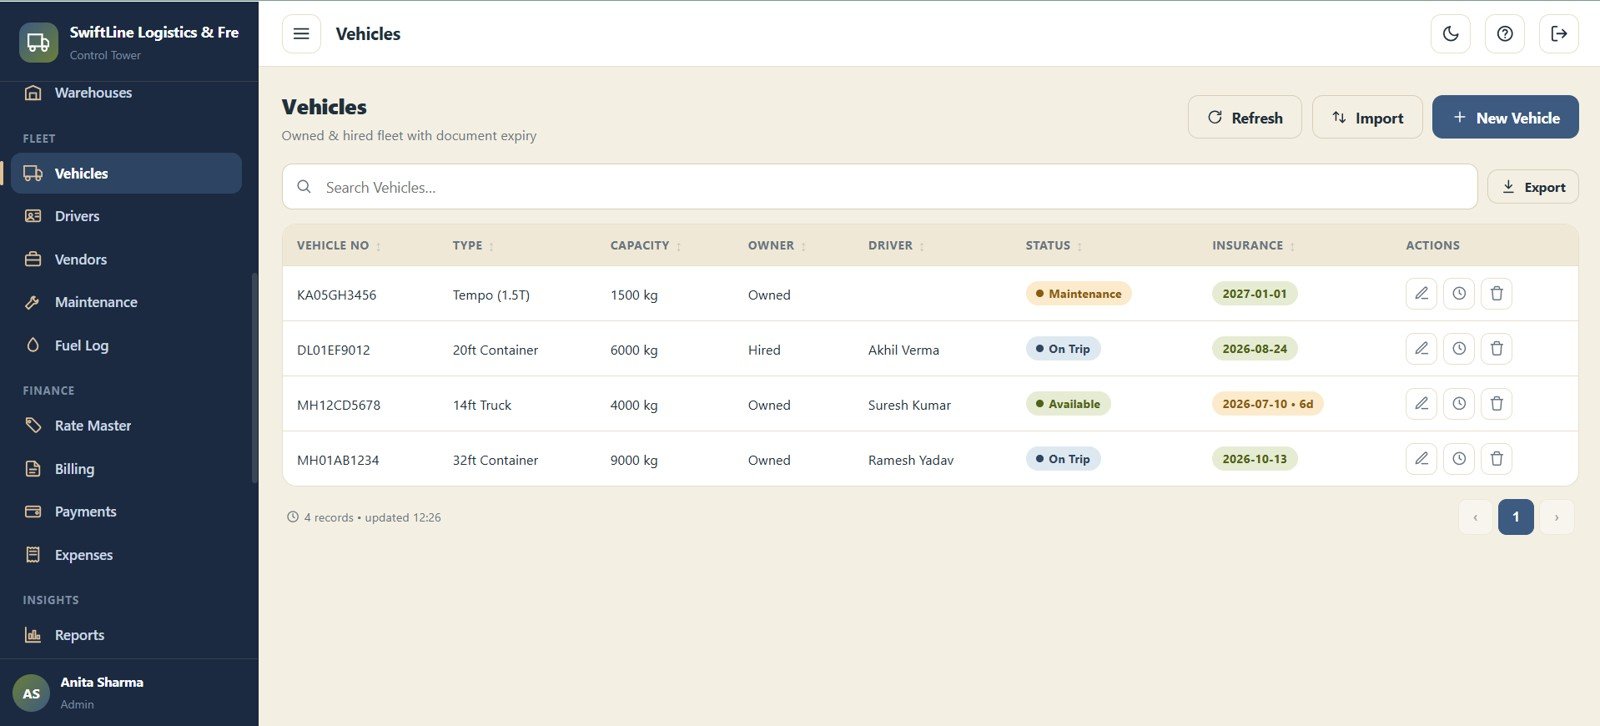Sort the table by Status
The width and height of the screenshot is (1600, 726).
pyautogui.click(x=1054, y=246)
